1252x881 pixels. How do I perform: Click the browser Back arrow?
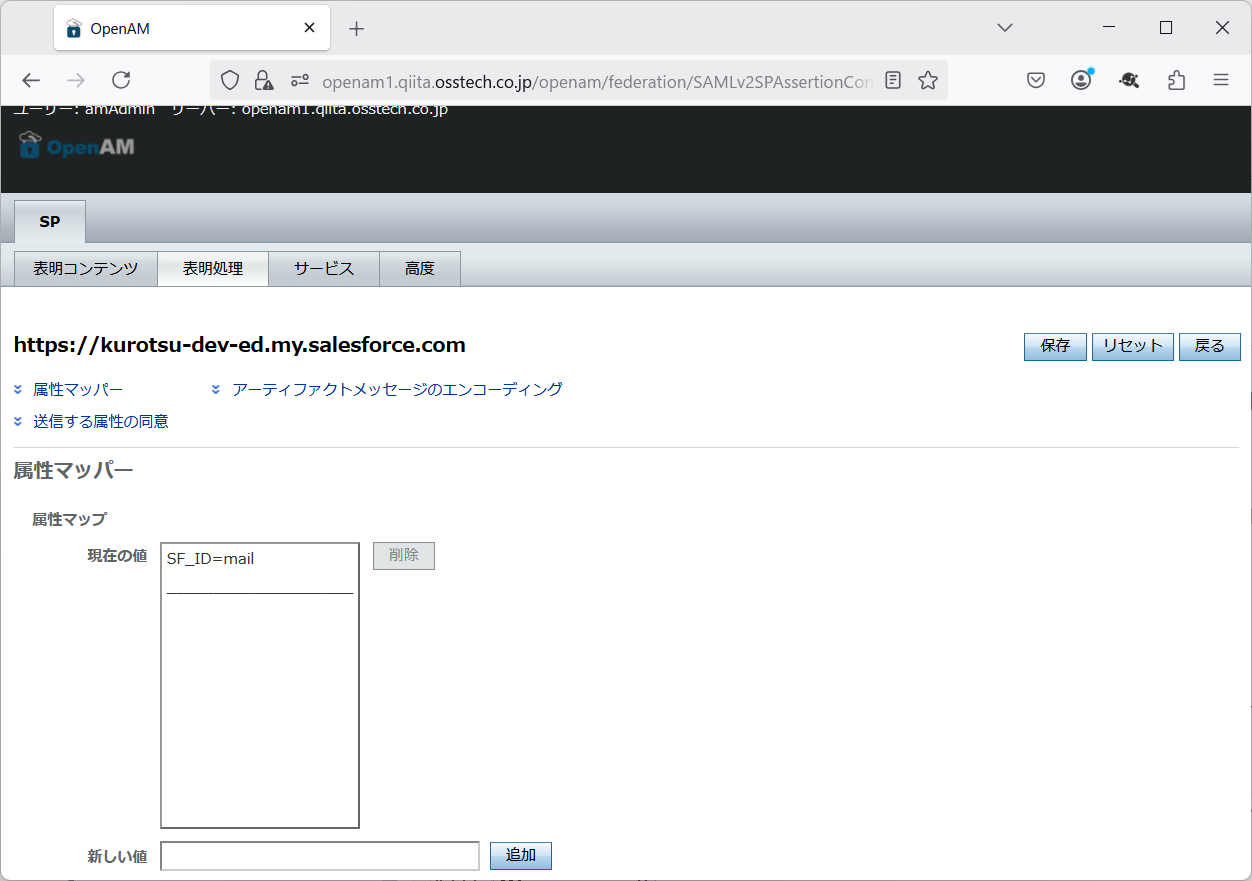coord(31,81)
